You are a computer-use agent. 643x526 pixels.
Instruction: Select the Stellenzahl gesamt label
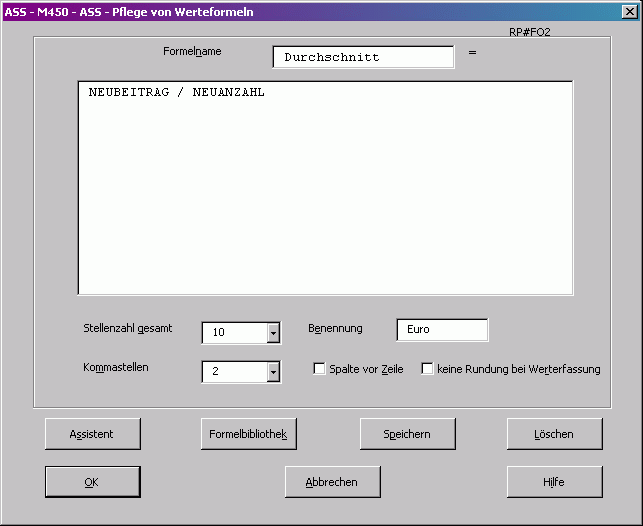coord(127,329)
